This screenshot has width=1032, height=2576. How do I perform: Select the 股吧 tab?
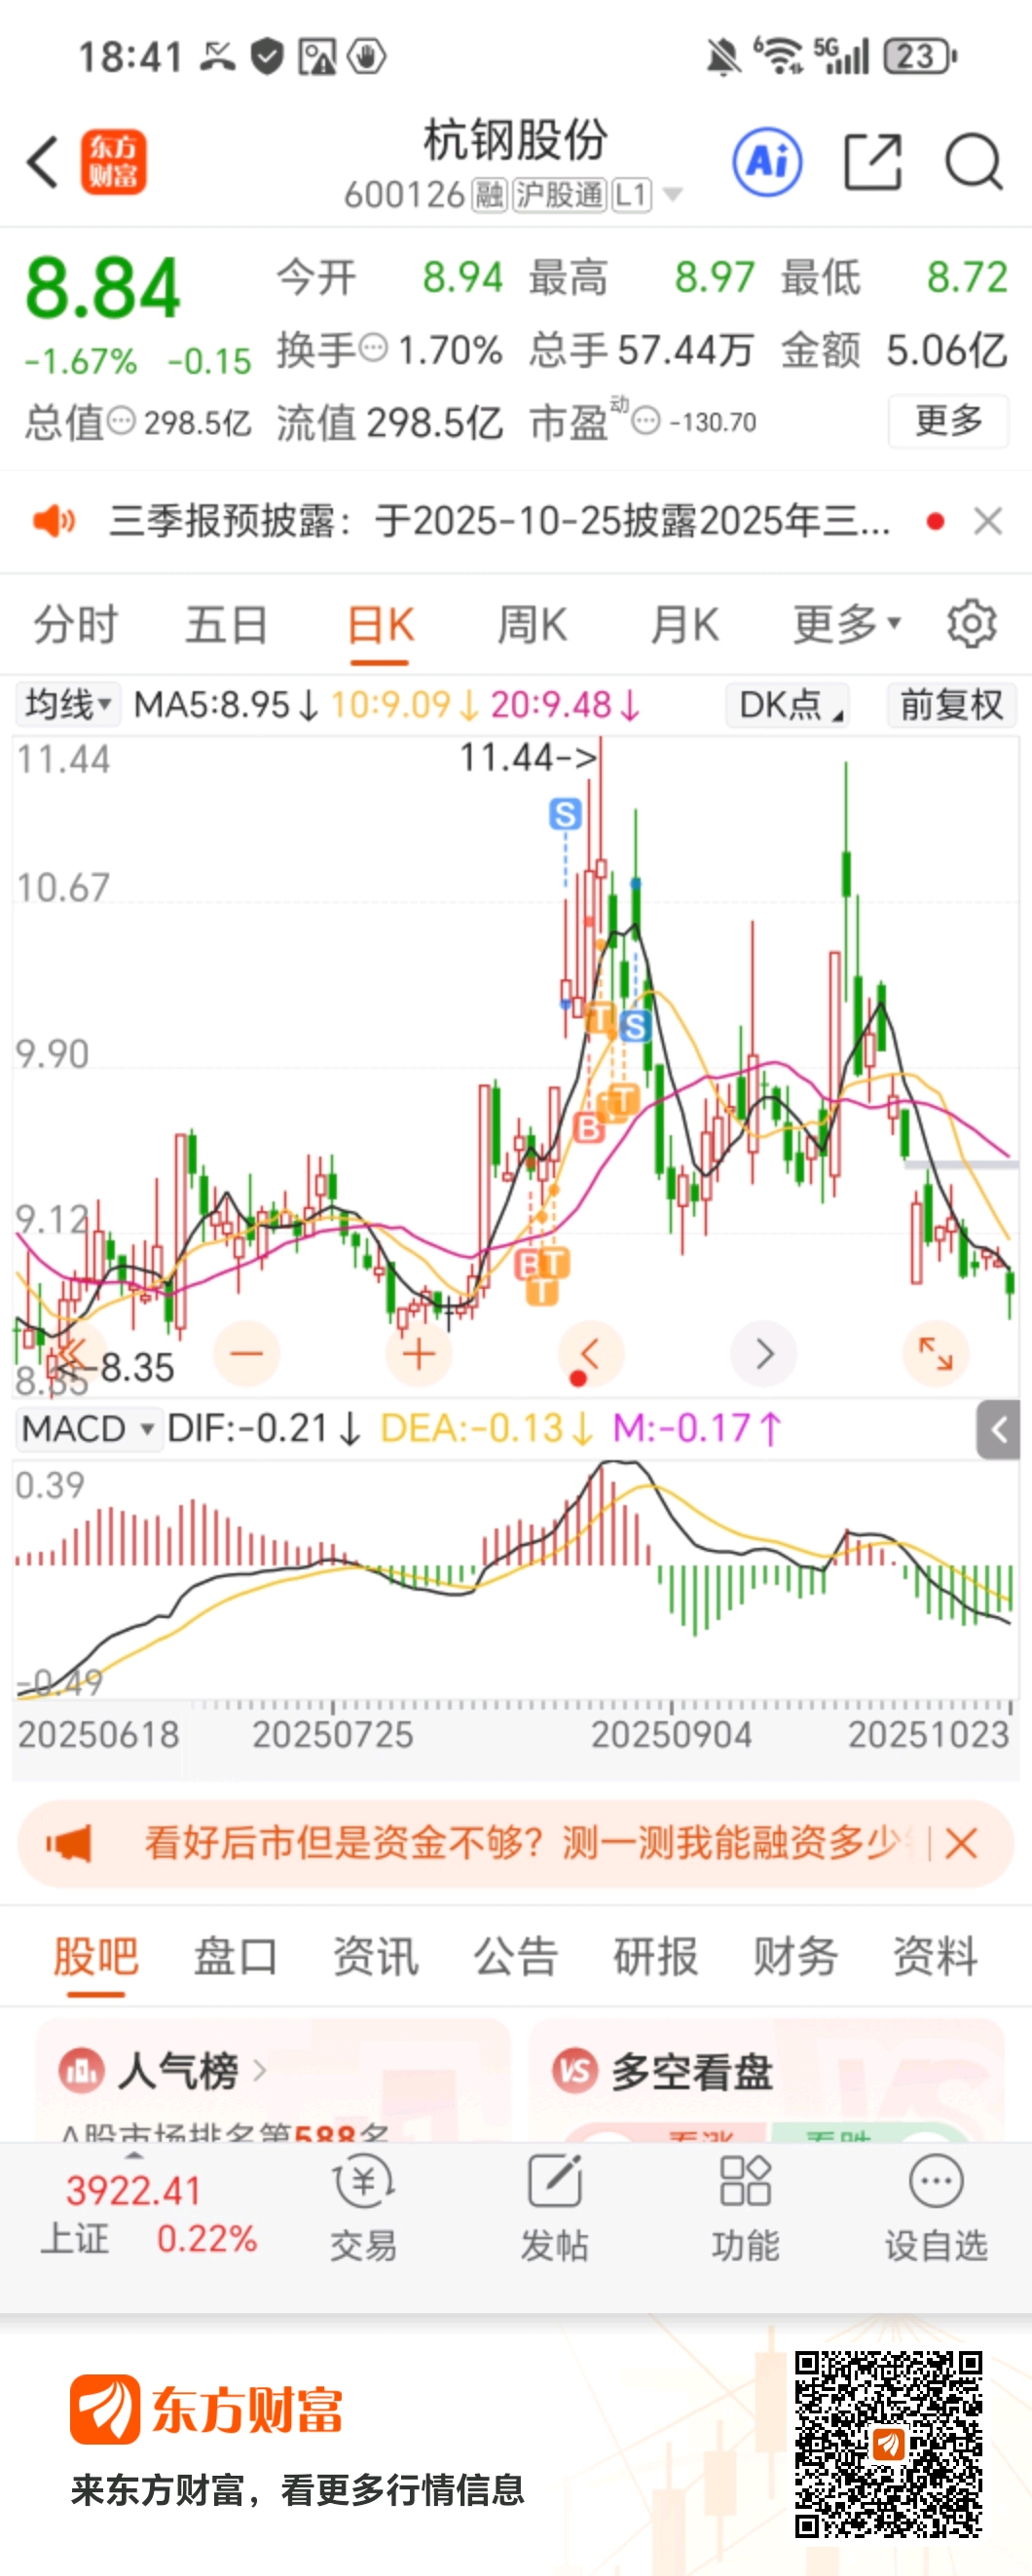coord(96,1957)
